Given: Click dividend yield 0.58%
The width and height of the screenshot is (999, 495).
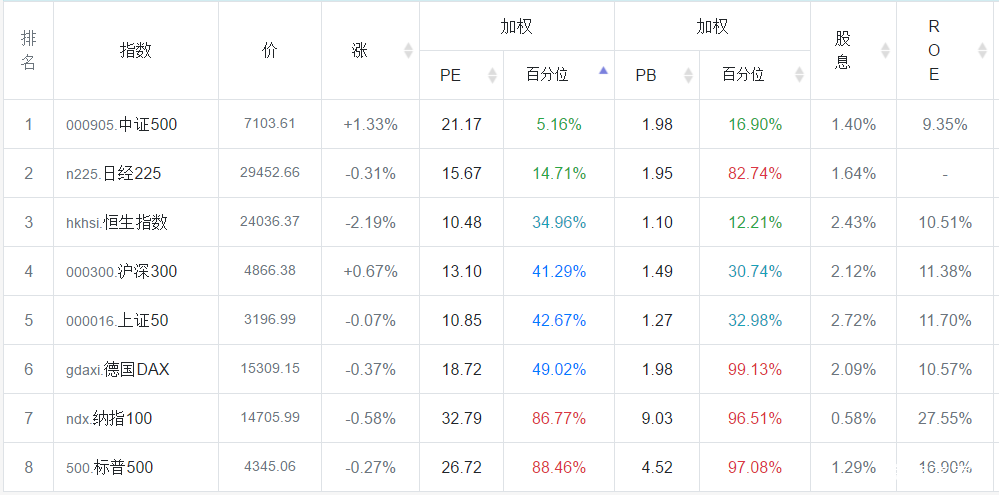Looking at the screenshot, I should pyautogui.click(x=854, y=419).
